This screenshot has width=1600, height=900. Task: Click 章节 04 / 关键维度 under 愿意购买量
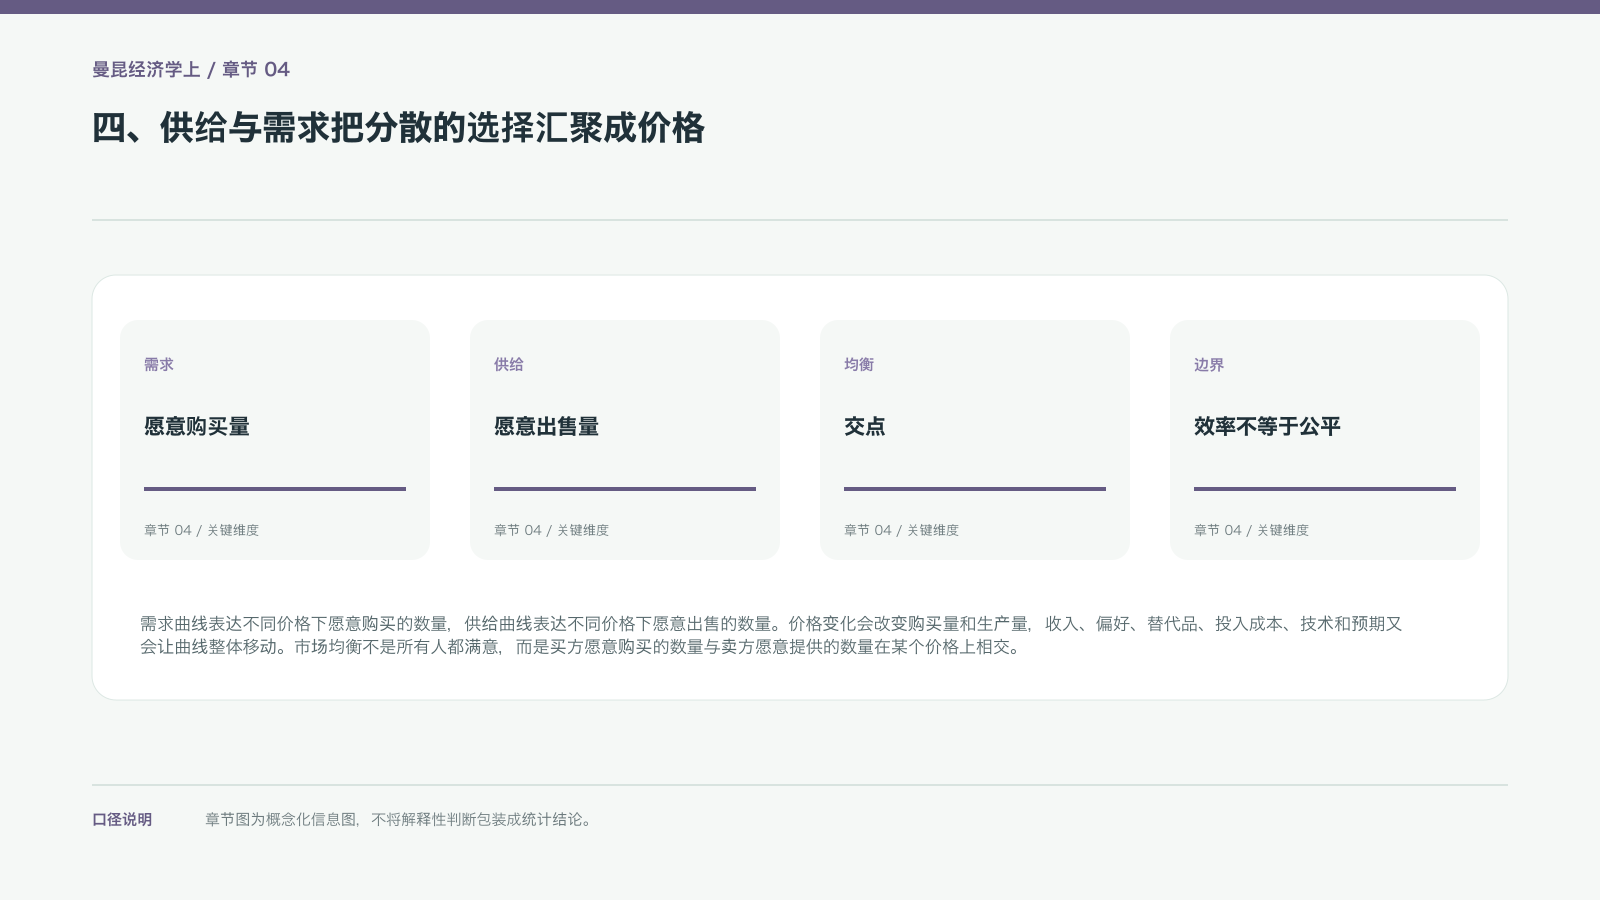(x=201, y=530)
